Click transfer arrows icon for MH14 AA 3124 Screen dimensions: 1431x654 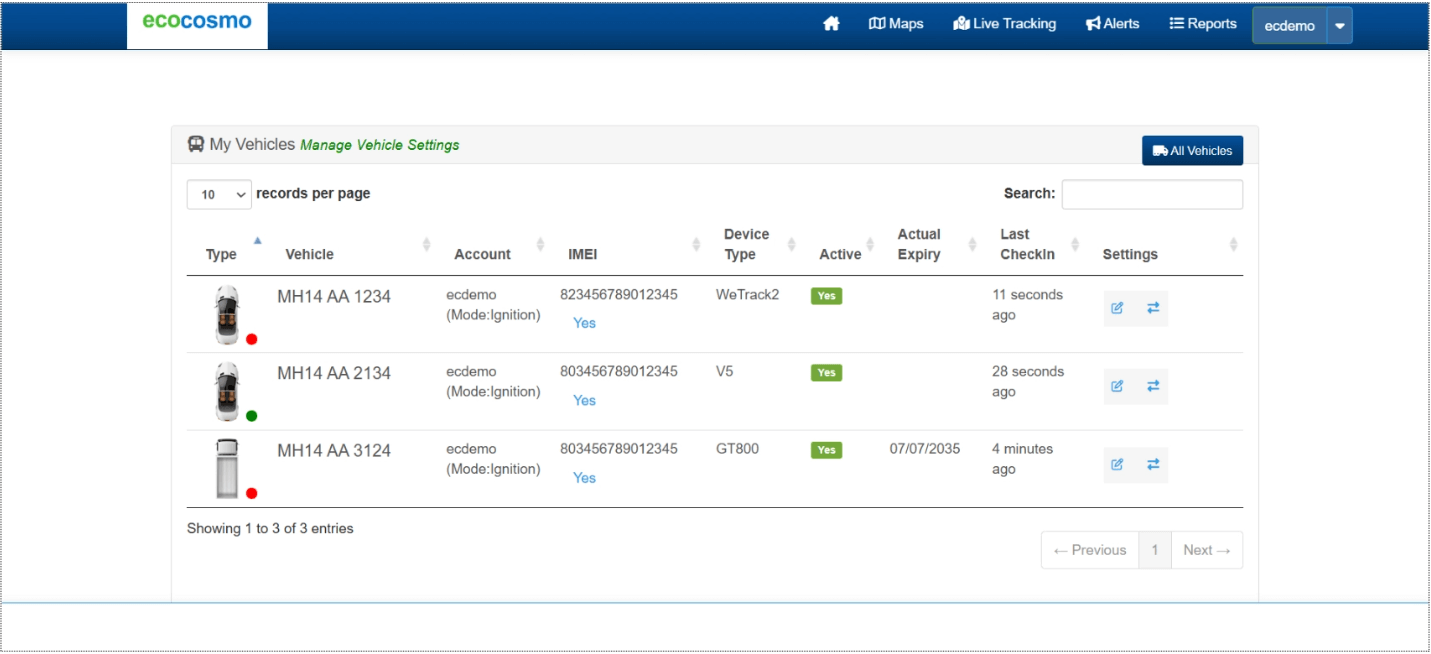pos(1153,464)
